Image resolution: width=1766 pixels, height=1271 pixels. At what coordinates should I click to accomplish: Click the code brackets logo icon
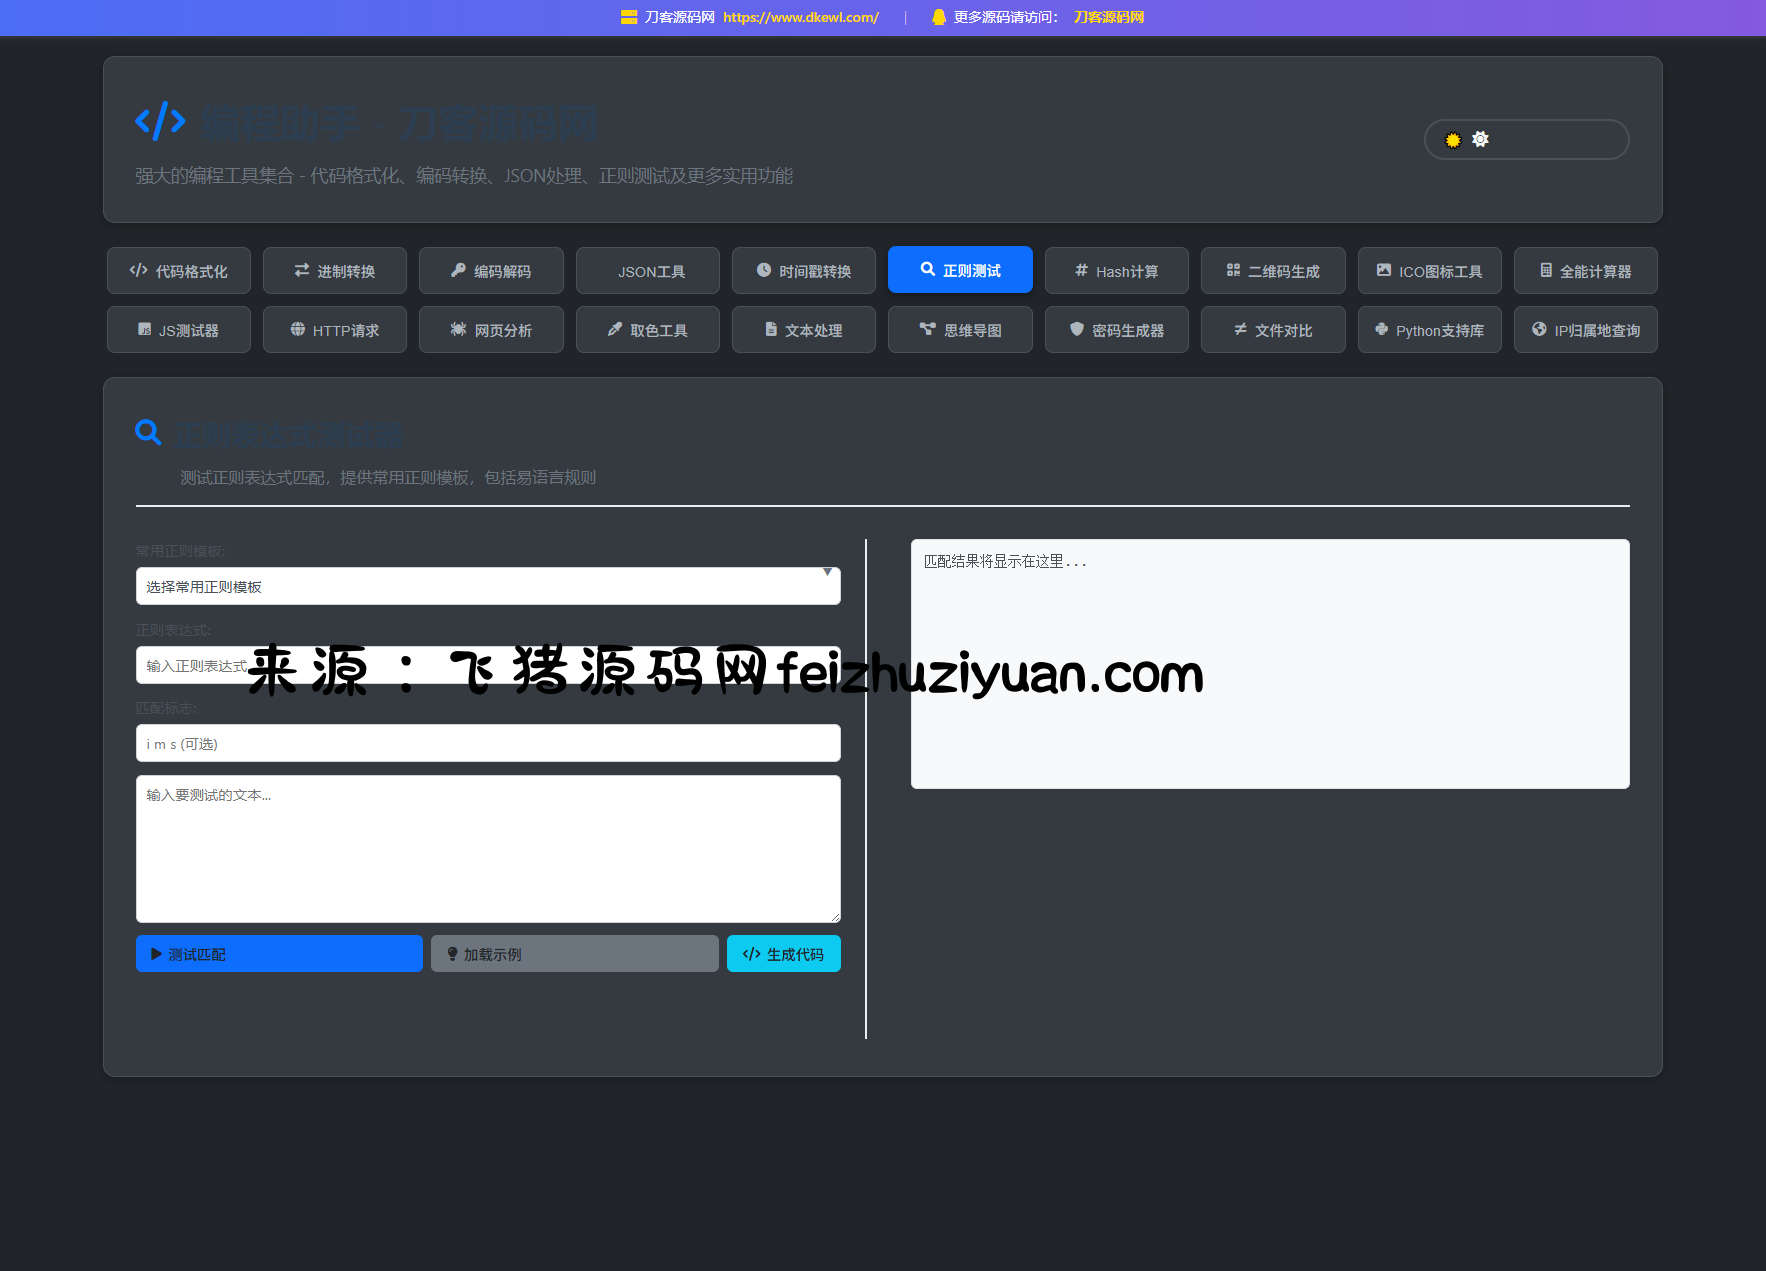[x=160, y=122]
